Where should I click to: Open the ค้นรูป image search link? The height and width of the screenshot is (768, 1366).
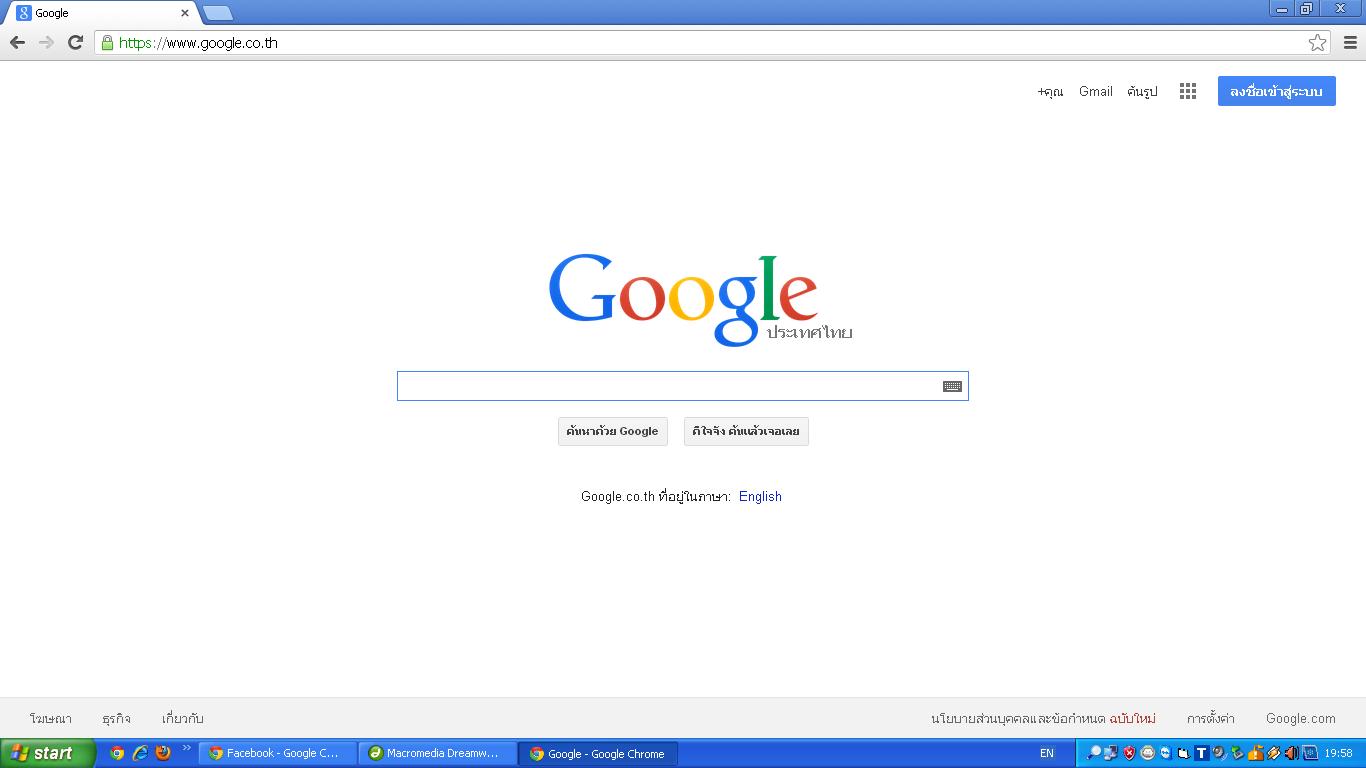click(1142, 91)
